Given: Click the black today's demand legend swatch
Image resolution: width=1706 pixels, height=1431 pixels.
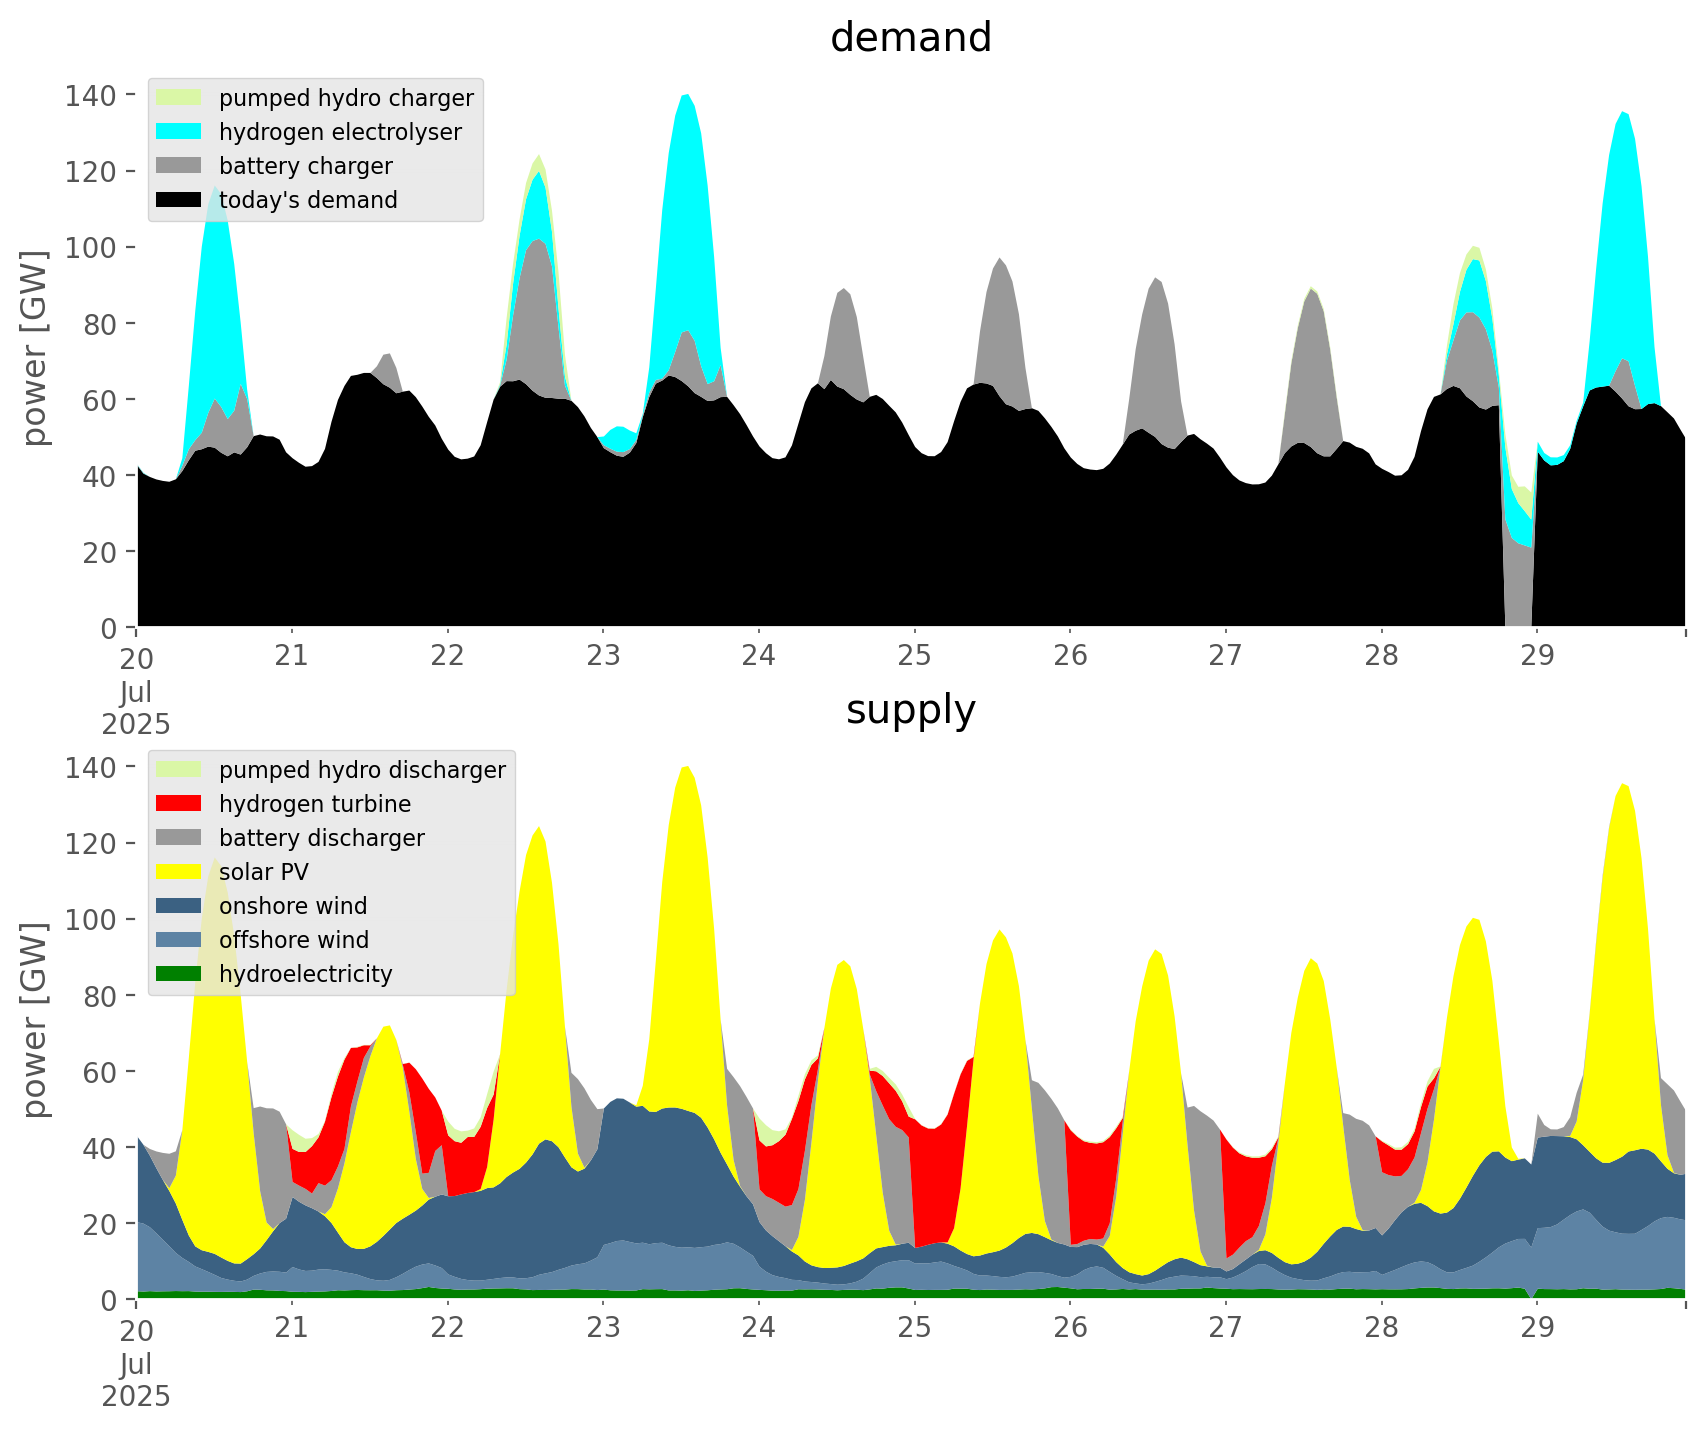Looking at the screenshot, I should [x=179, y=200].
